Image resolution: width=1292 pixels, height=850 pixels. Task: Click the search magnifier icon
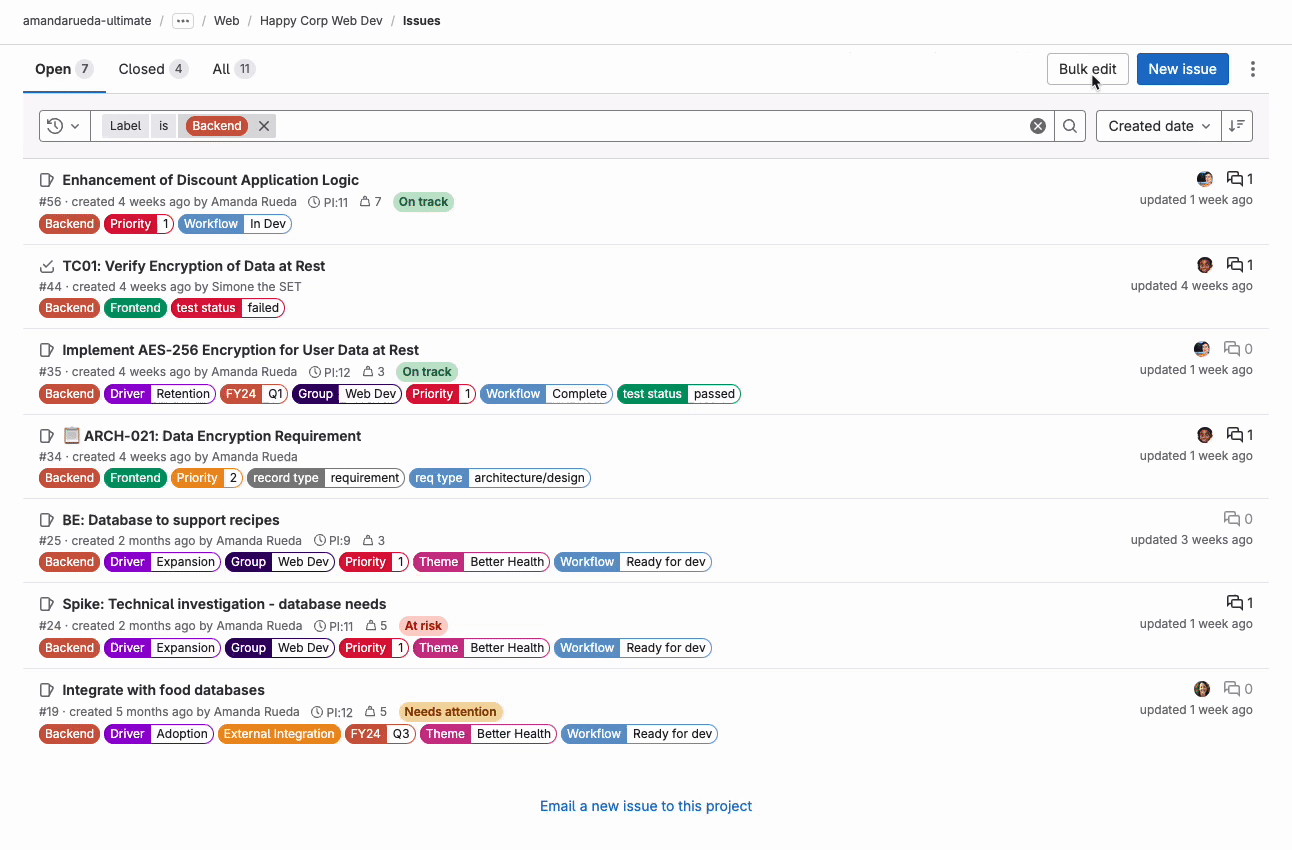1069,125
